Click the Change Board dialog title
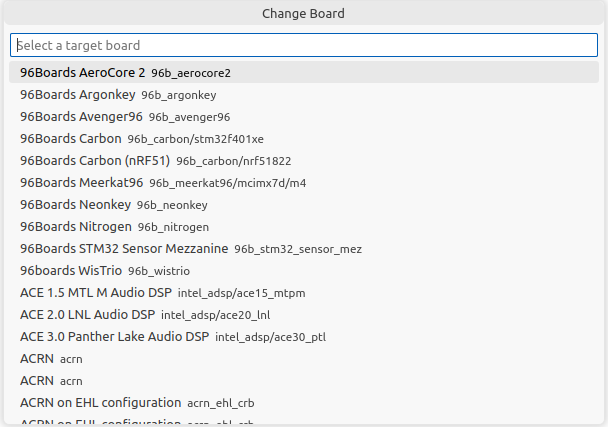This screenshot has height=427, width=608. 304,14
